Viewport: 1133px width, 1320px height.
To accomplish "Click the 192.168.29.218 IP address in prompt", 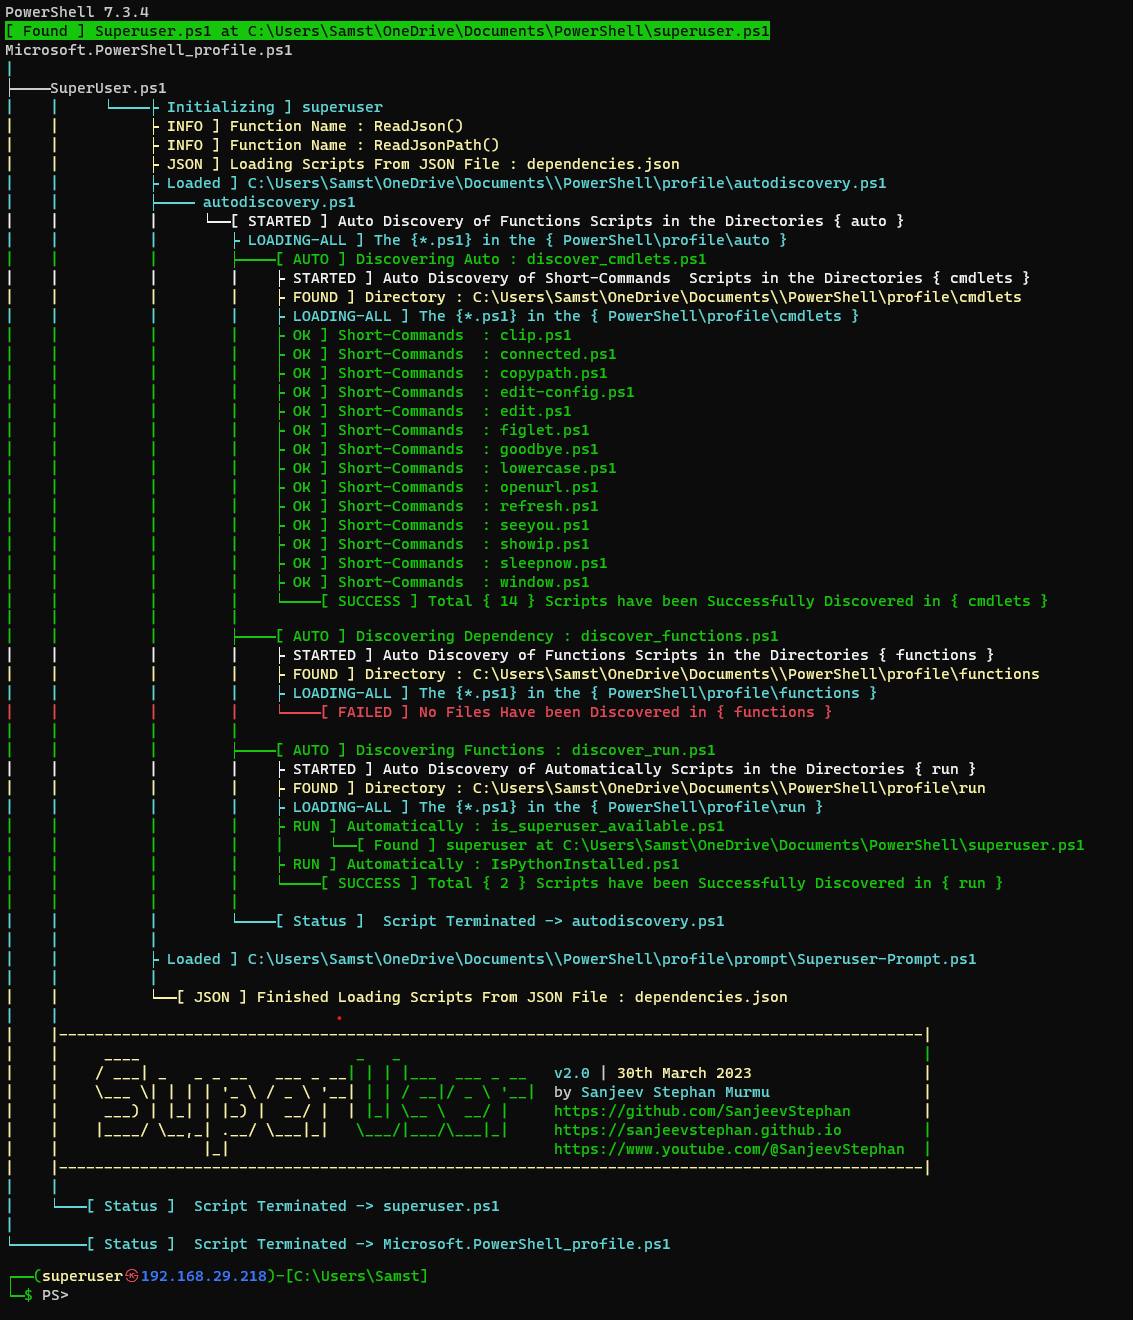I will coord(204,1276).
